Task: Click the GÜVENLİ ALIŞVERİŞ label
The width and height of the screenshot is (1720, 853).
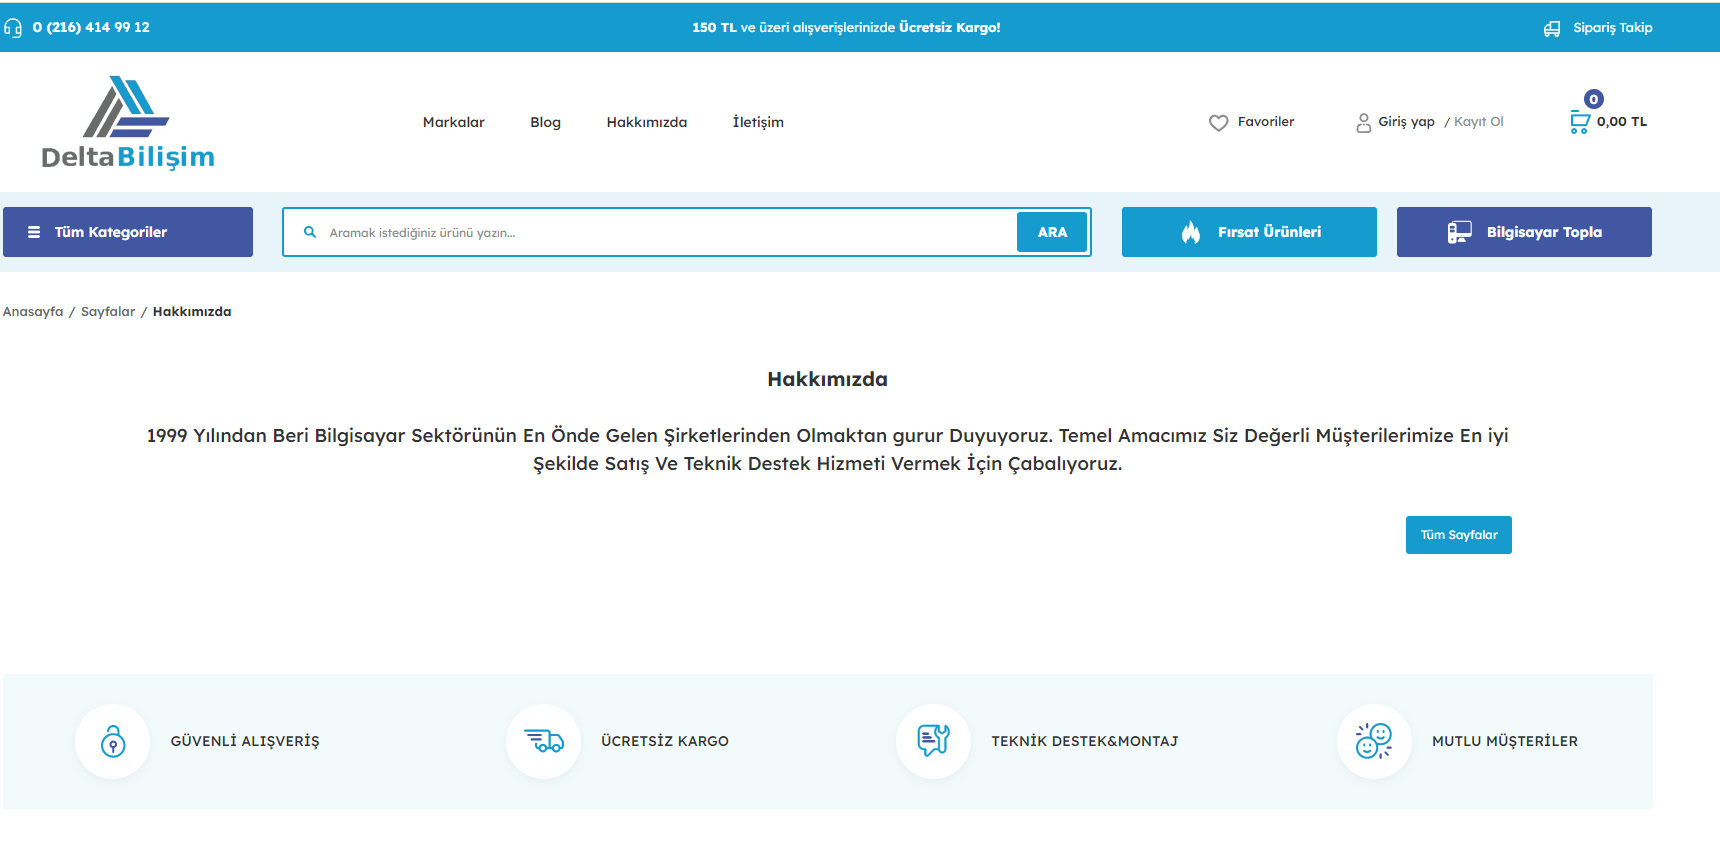Action: (245, 741)
